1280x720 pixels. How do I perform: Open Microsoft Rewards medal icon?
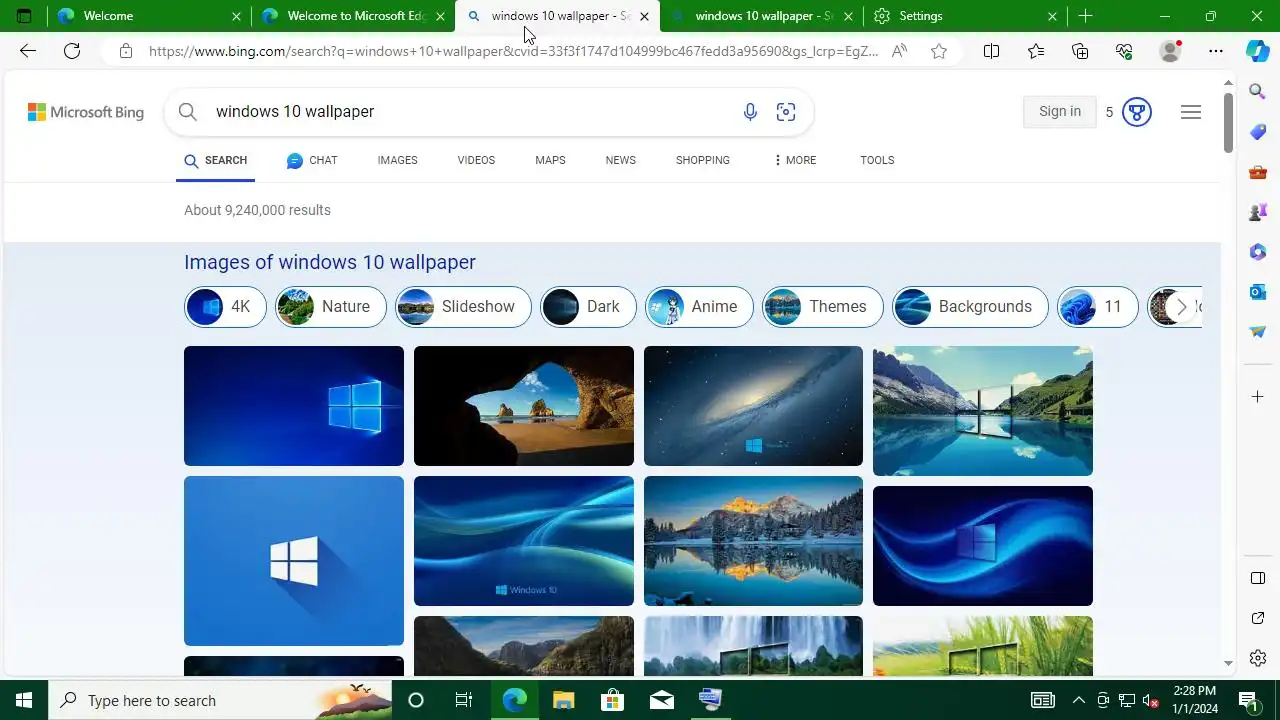tap(1136, 112)
